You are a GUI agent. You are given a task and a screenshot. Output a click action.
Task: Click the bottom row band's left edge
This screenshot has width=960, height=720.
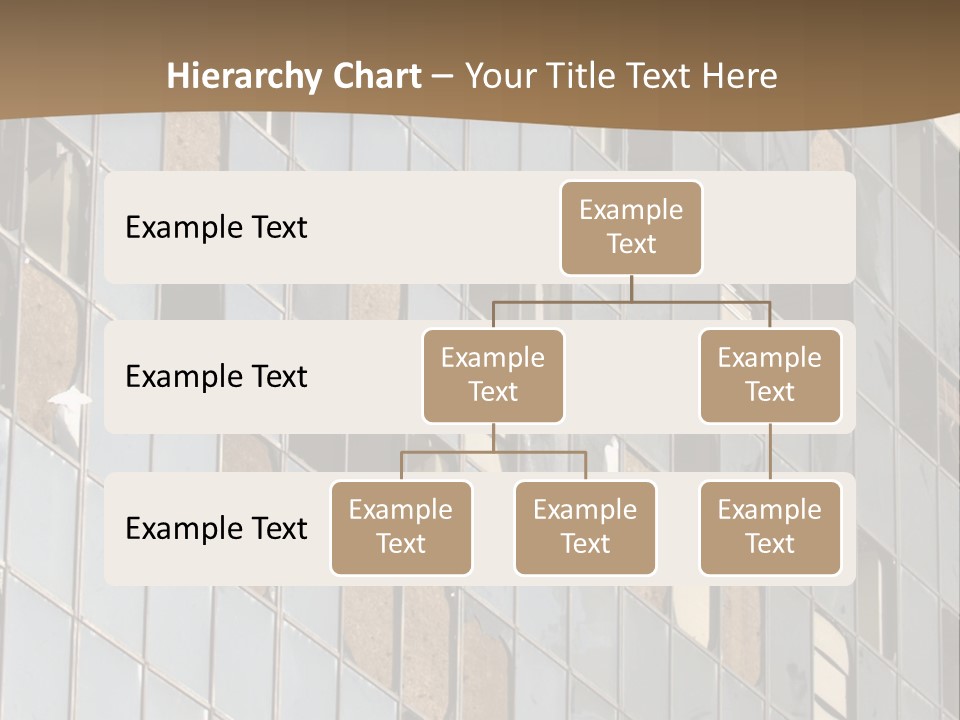click(x=112, y=528)
